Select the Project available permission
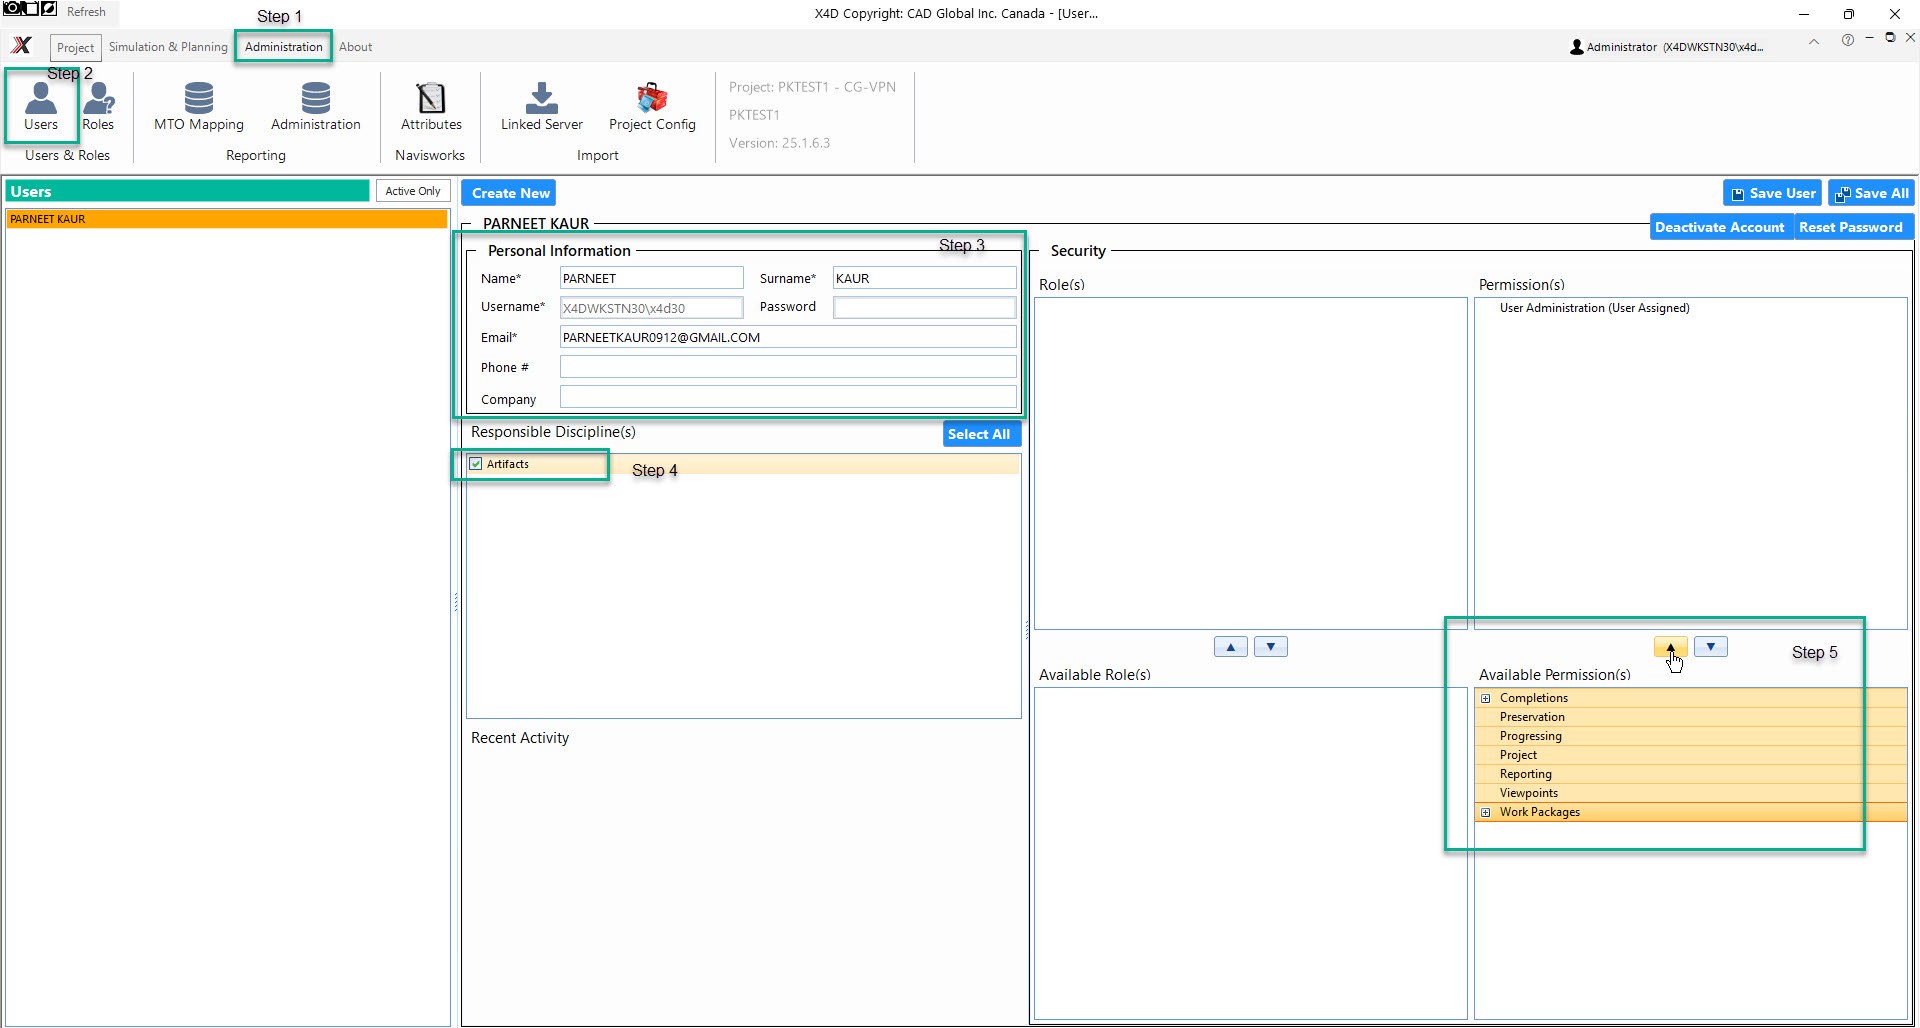The image size is (1920, 1028). coord(1691,755)
